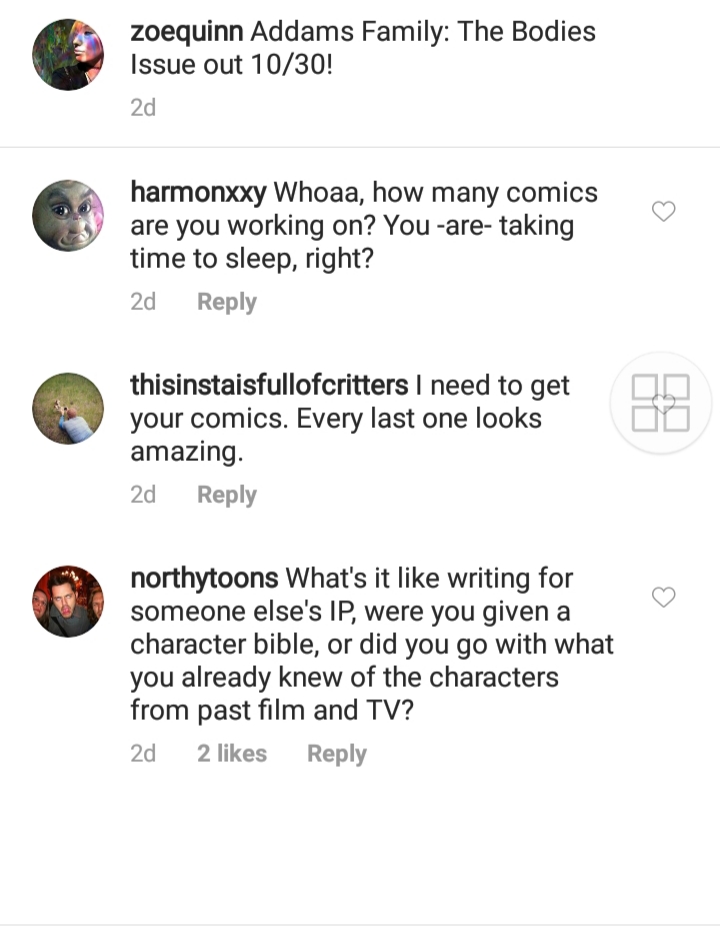The height and width of the screenshot is (933, 720).
Task: Select the Addams Family caption text
Action: point(363,48)
